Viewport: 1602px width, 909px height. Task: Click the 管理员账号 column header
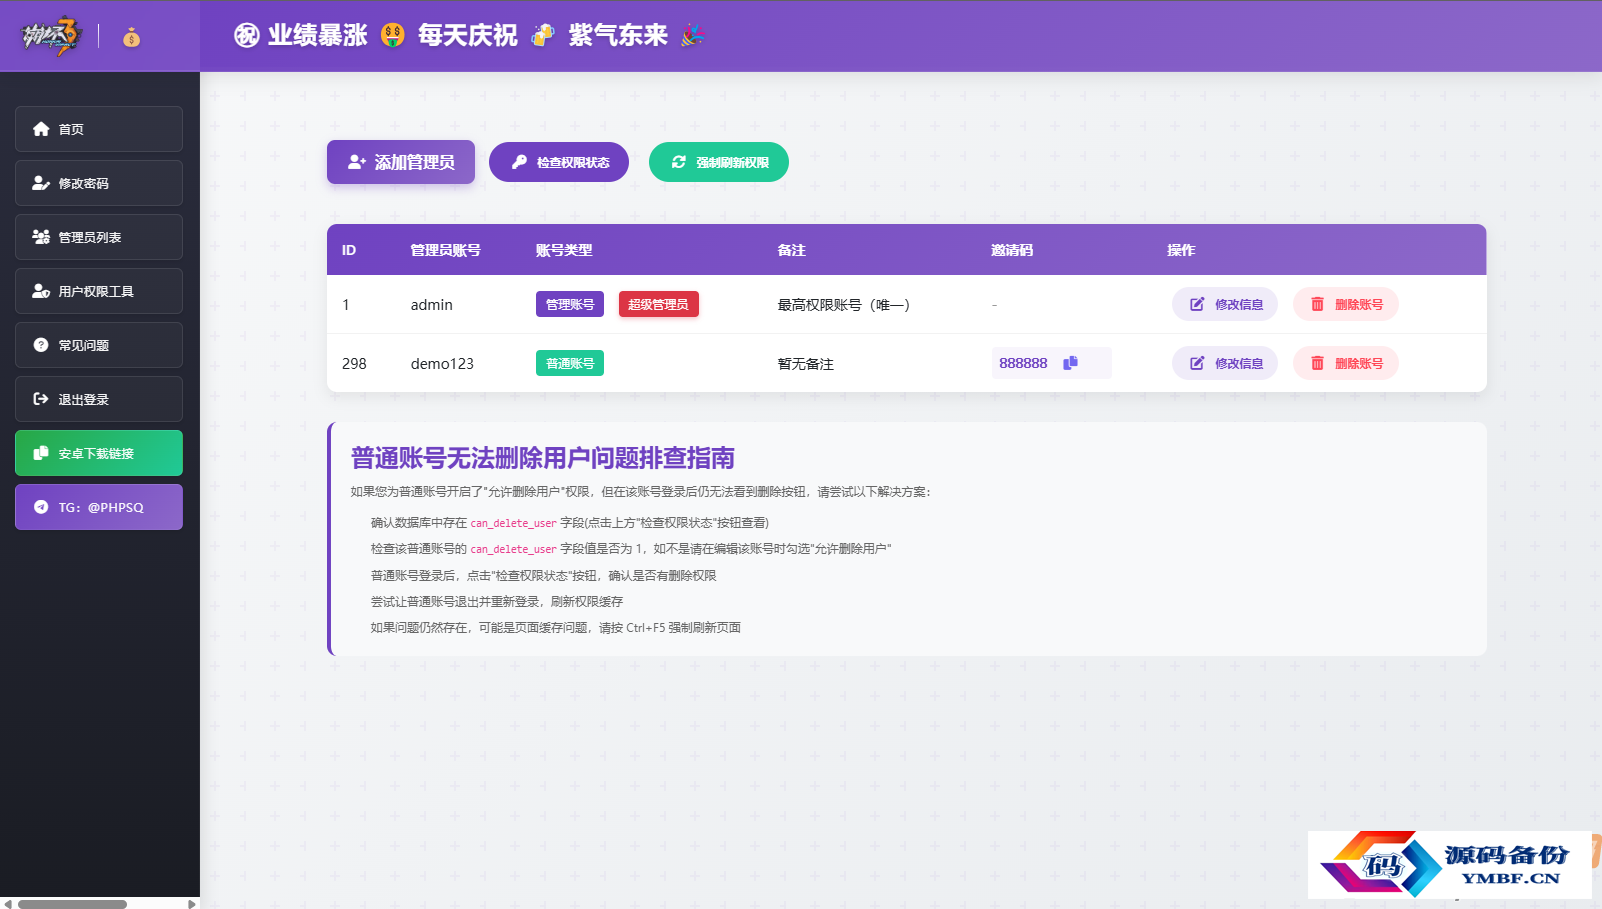tap(446, 250)
